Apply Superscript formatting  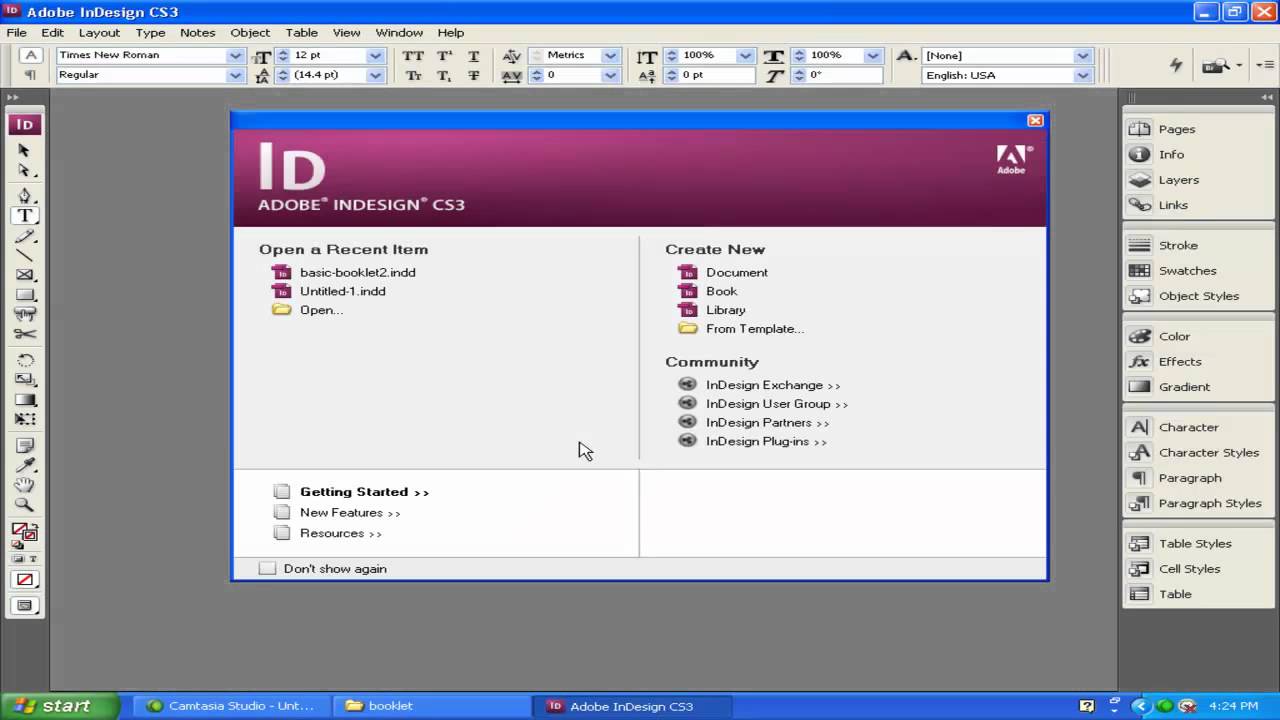pos(444,56)
